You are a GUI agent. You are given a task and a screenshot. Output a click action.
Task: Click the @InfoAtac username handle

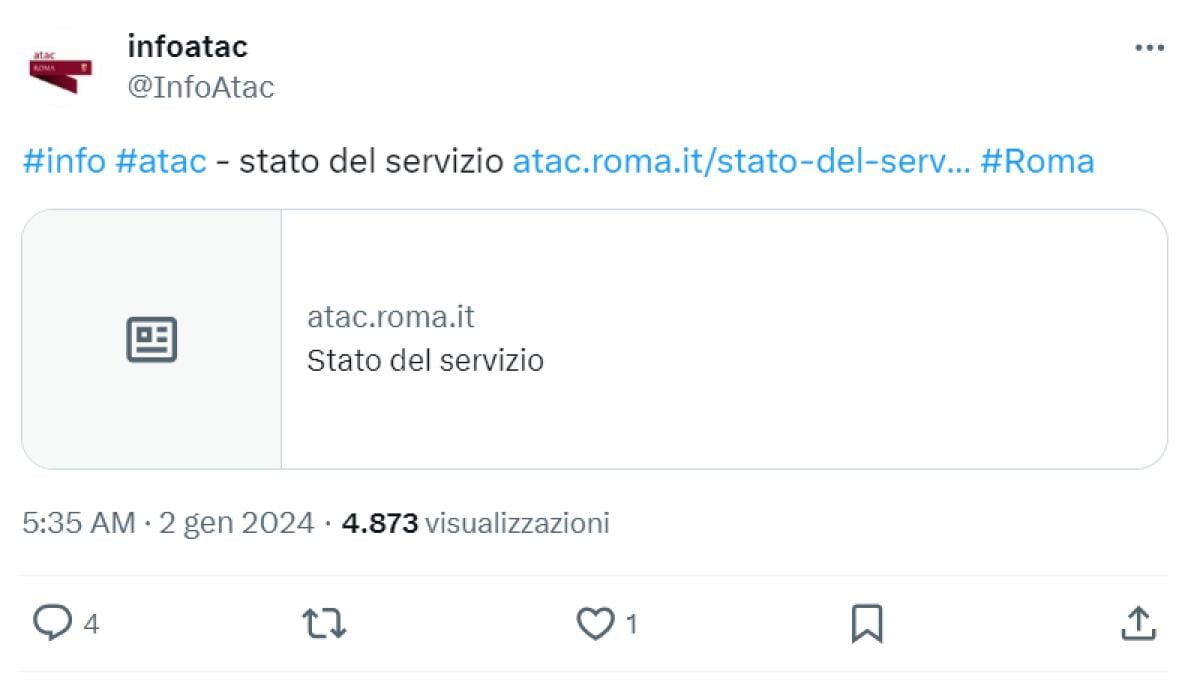point(198,87)
